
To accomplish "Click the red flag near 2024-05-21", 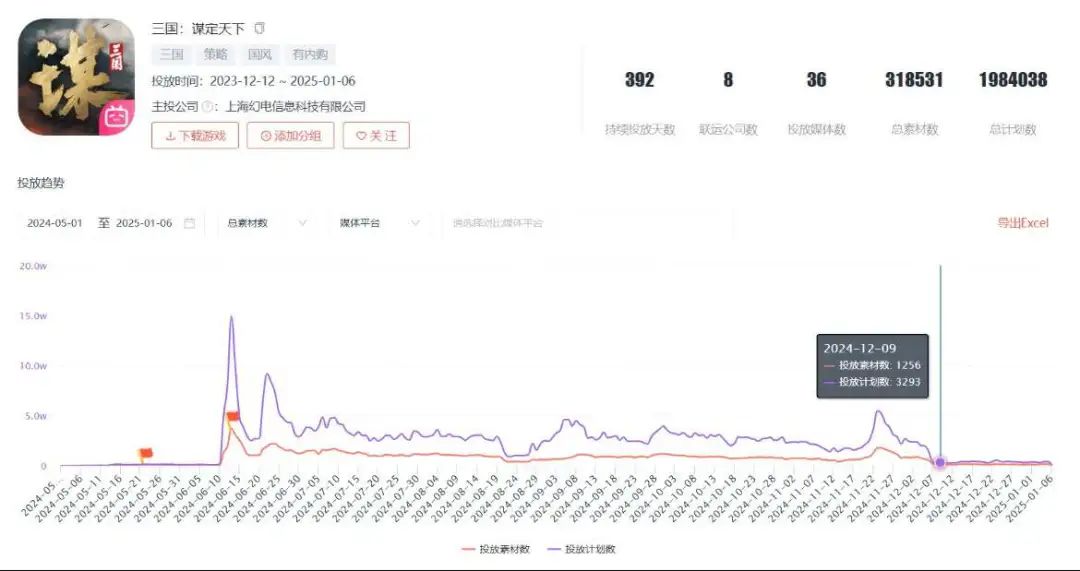I will pyautogui.click(x=145, y=453).
